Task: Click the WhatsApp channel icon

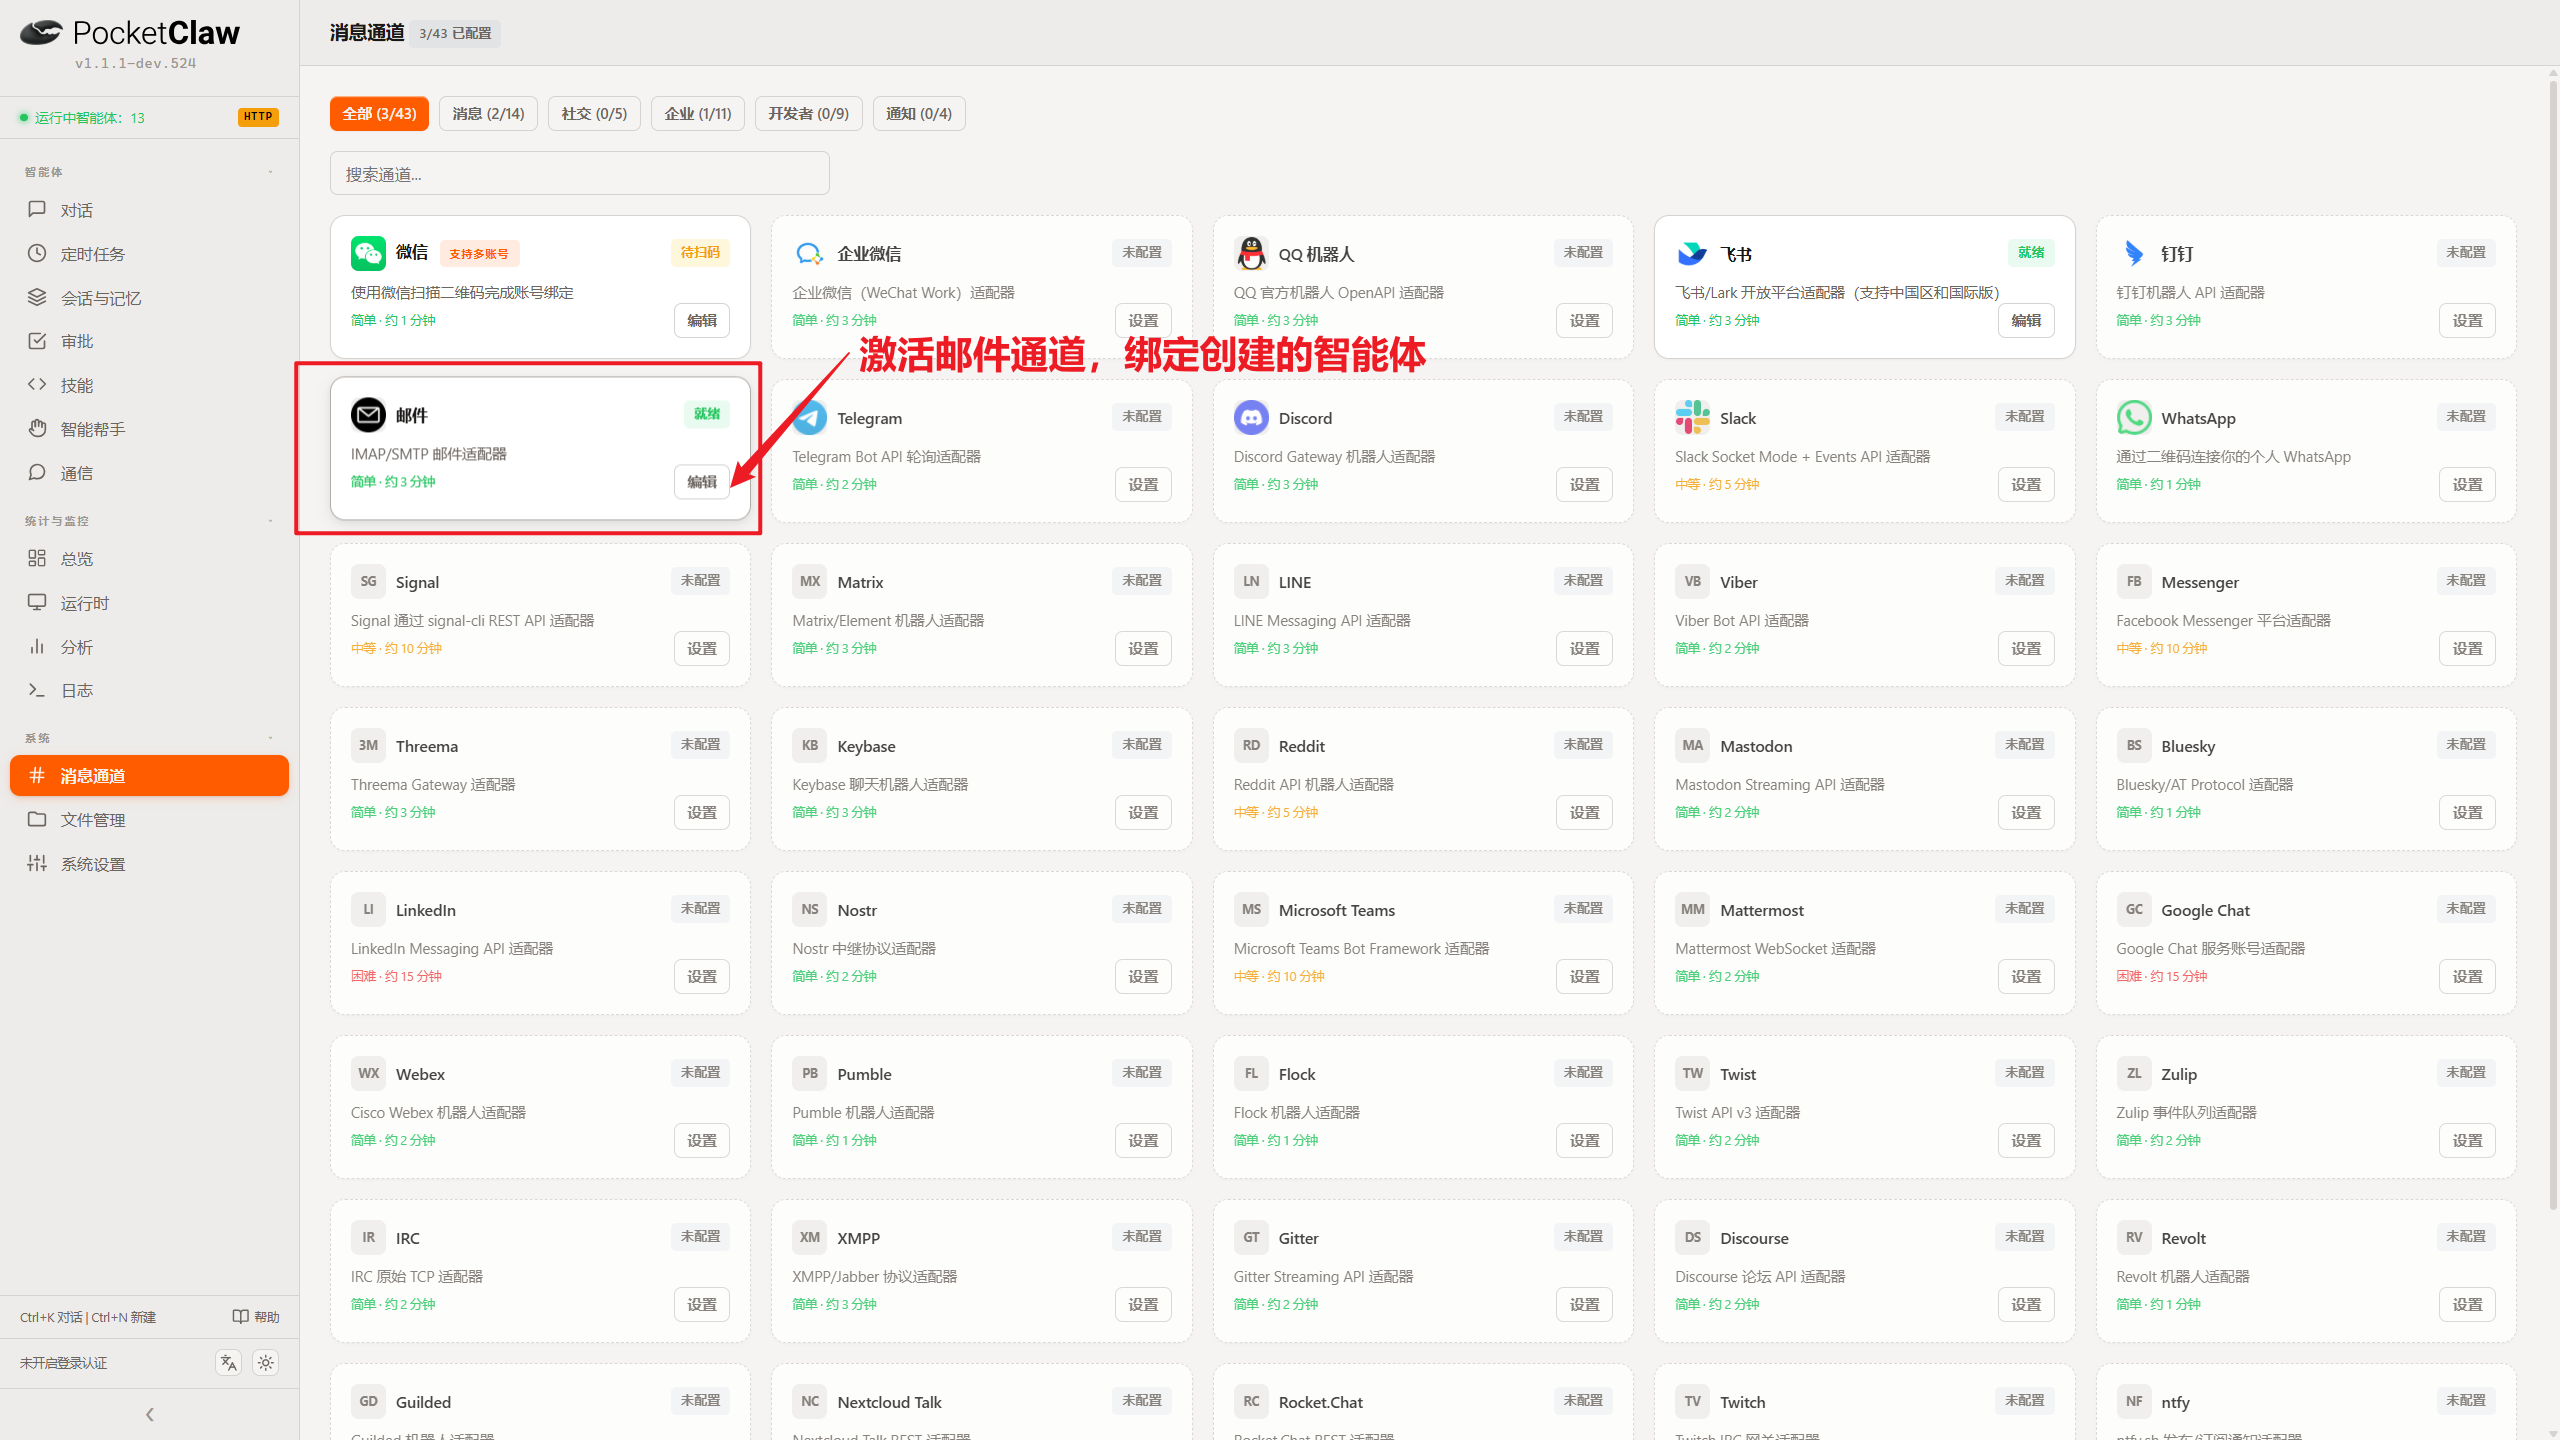Action: [2134, 418]
